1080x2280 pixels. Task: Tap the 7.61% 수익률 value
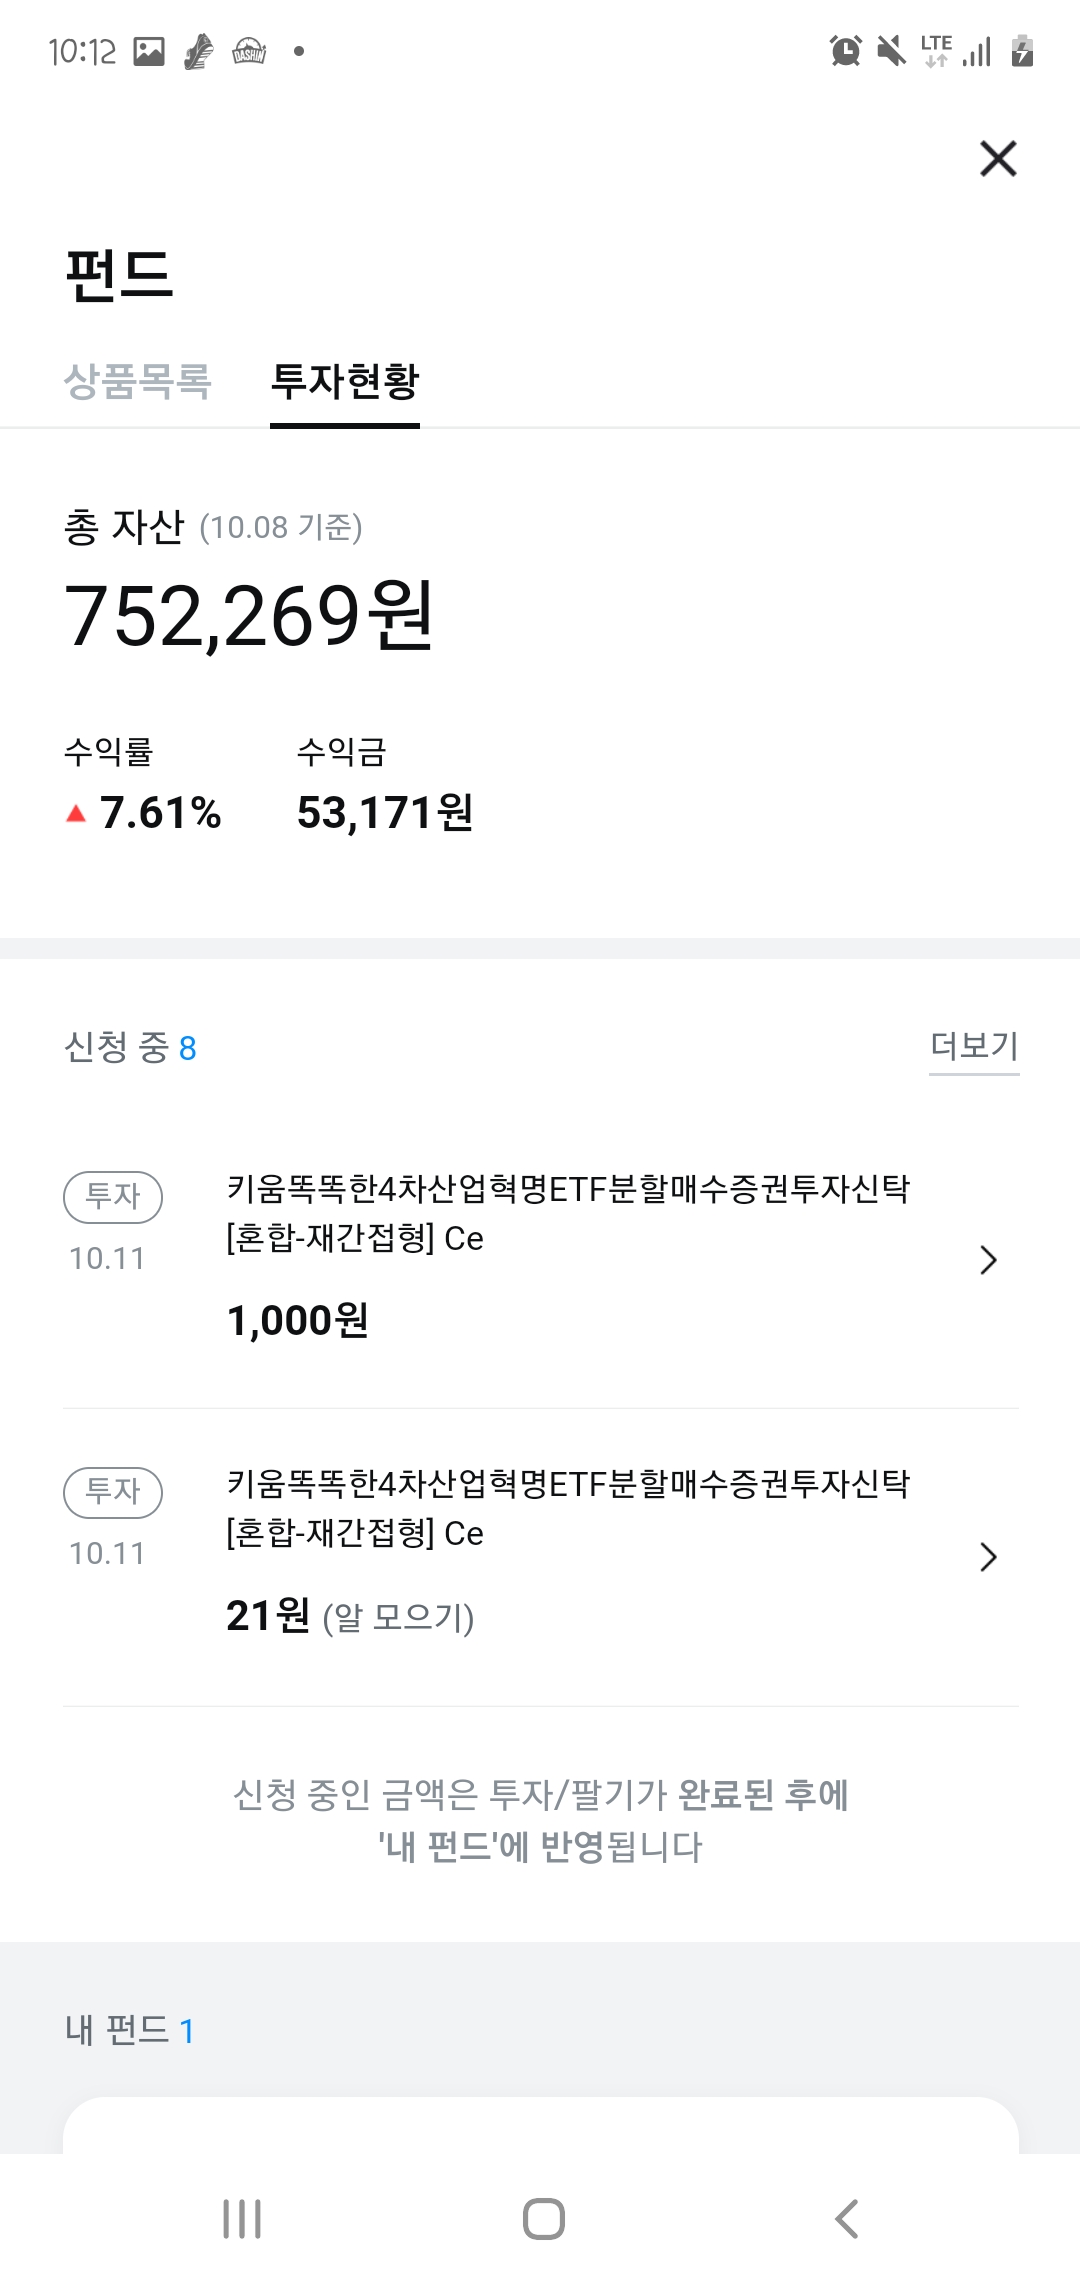pyautogui.click(x=160, y=813)
